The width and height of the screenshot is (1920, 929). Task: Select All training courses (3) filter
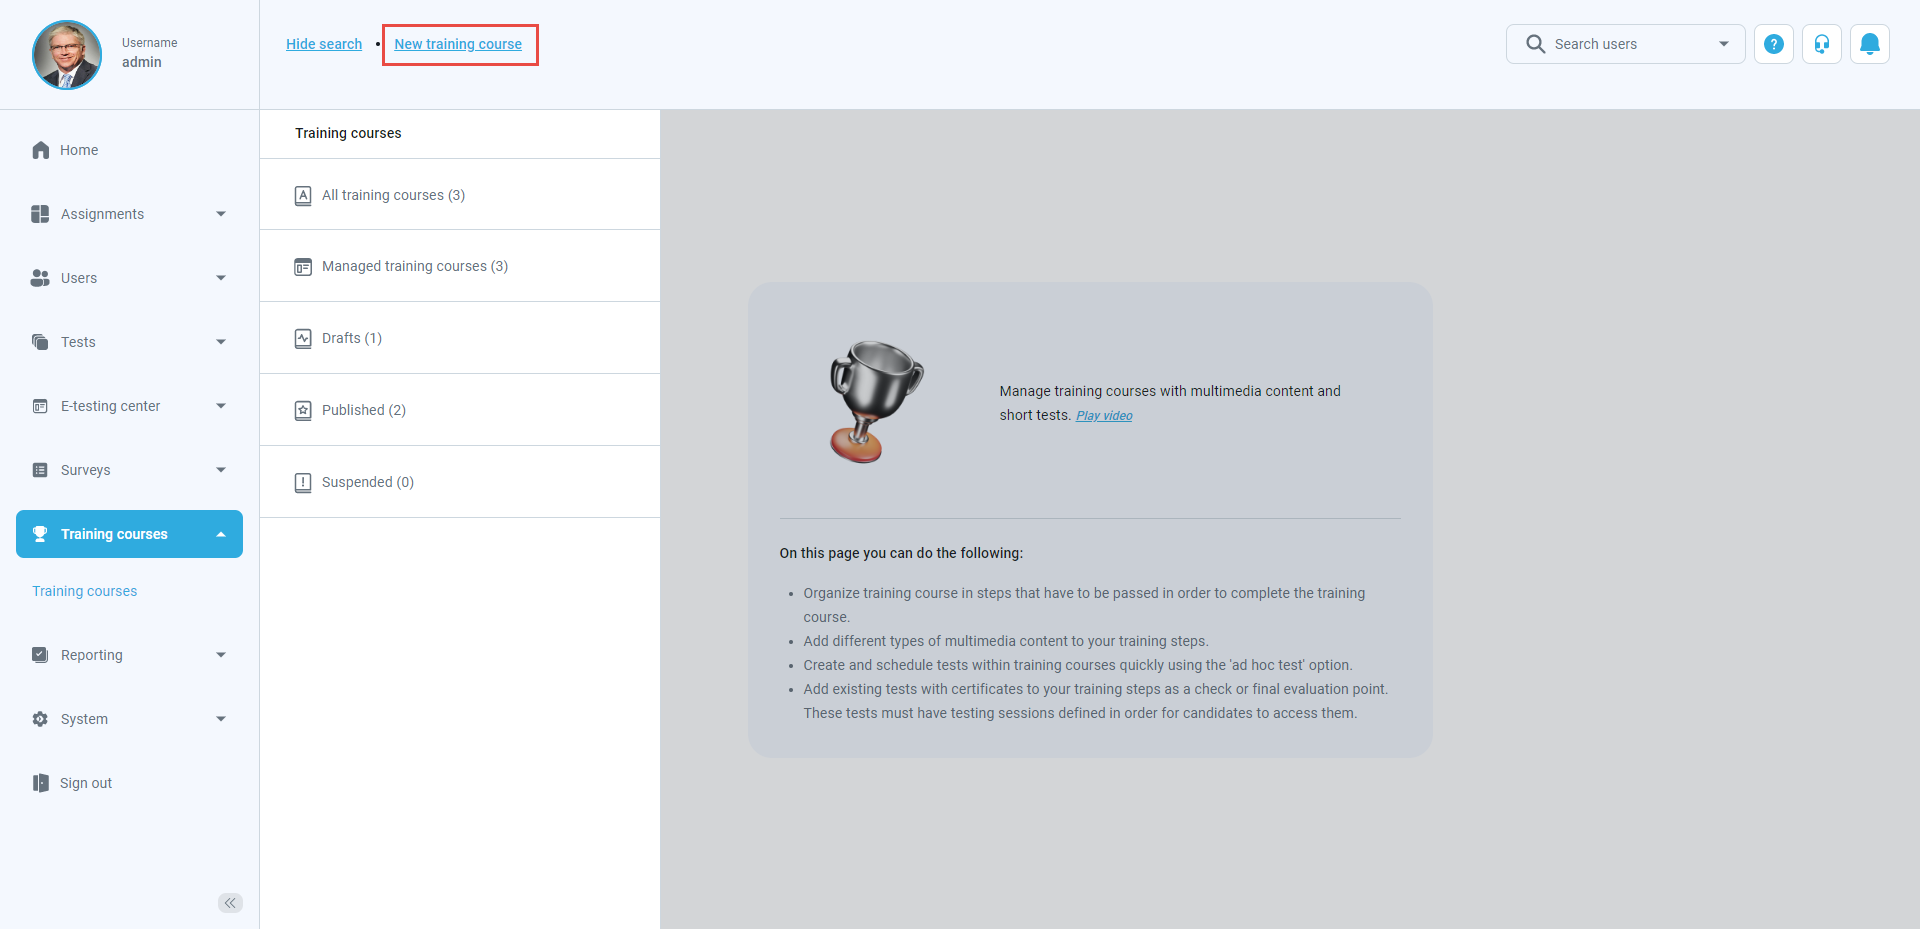click(393, 195)
